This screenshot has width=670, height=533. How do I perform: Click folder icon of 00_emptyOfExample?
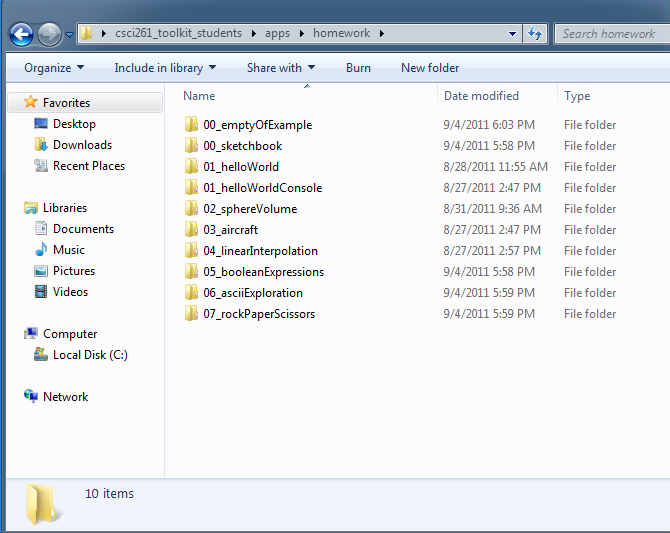(x=191, y=124)
